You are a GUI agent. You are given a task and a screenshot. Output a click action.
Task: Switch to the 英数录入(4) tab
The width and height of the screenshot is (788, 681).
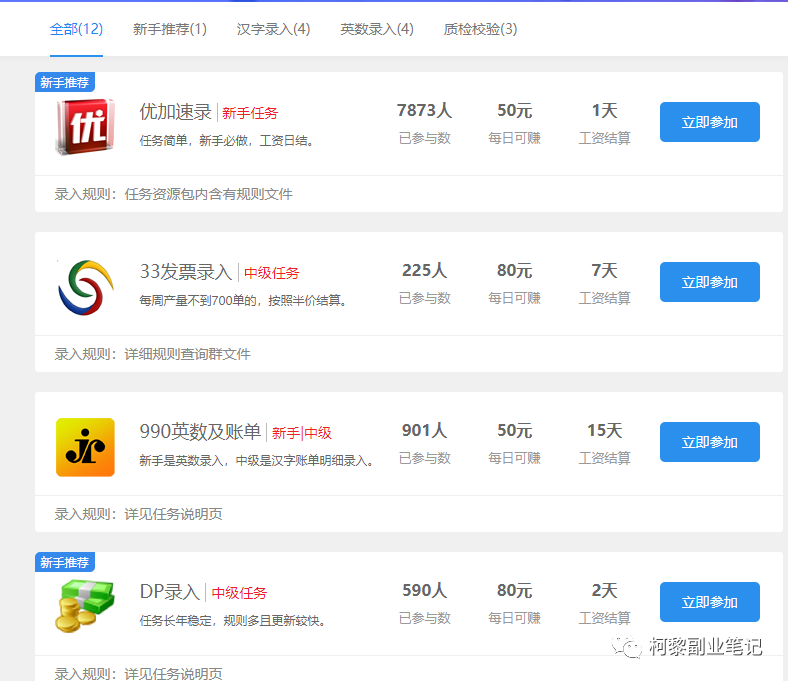[377, 29]
